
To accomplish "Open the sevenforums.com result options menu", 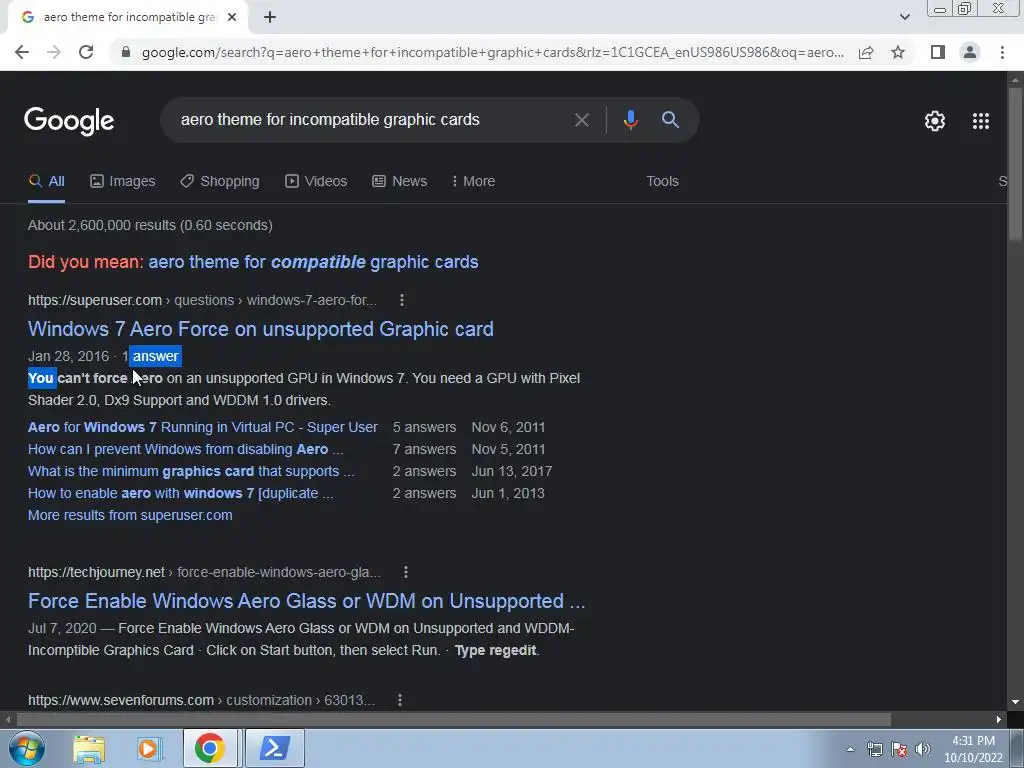I will click(x=400, y=700).
